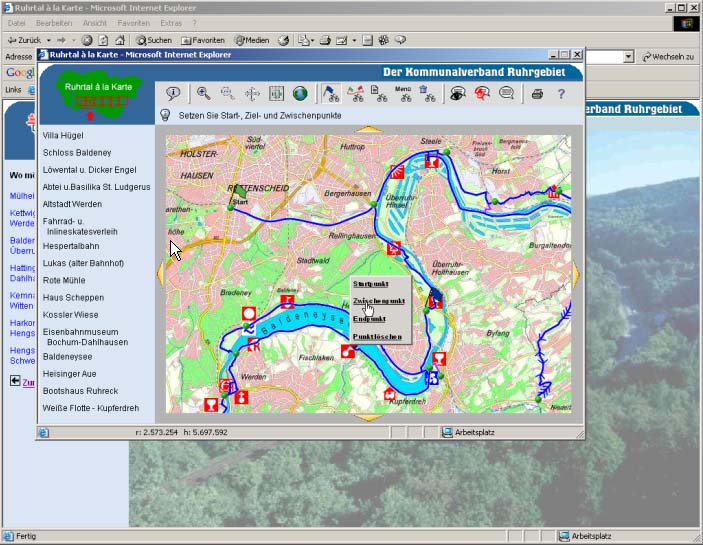Viewport: 703px width, 545px height.
Task: Click the calculate bike route icon
Action: point(355,94)
